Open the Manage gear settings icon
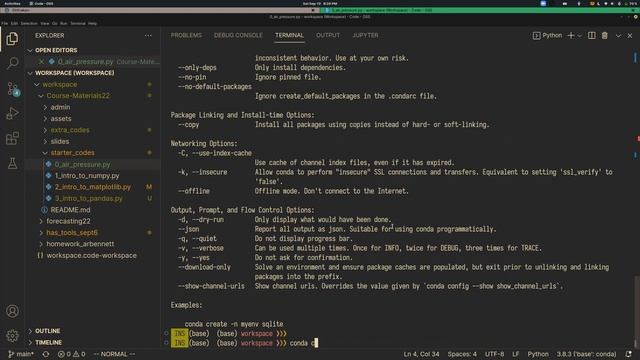 pos(12,336)
